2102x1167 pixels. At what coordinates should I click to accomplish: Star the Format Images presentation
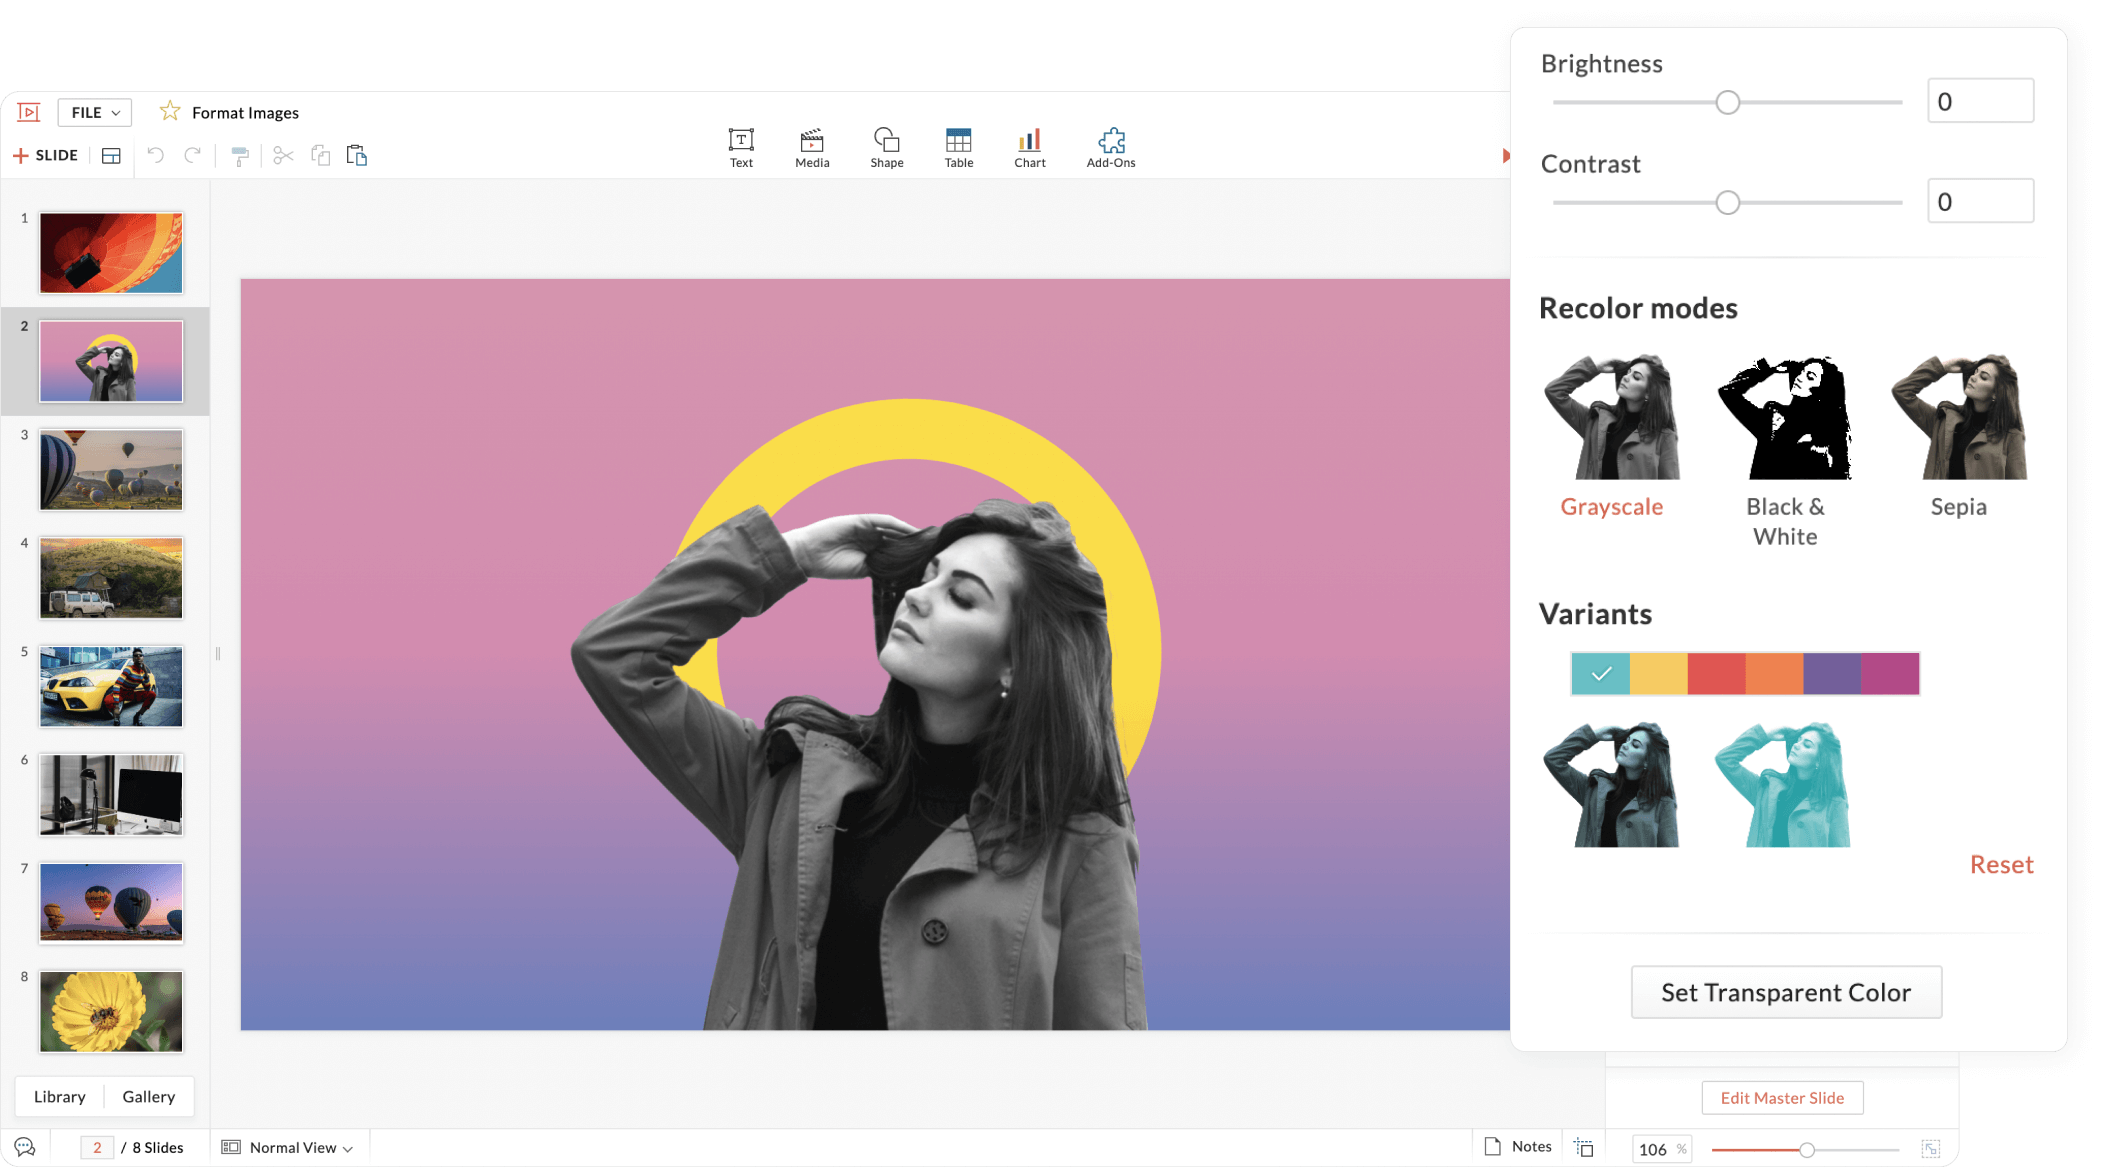pos(170,112)
